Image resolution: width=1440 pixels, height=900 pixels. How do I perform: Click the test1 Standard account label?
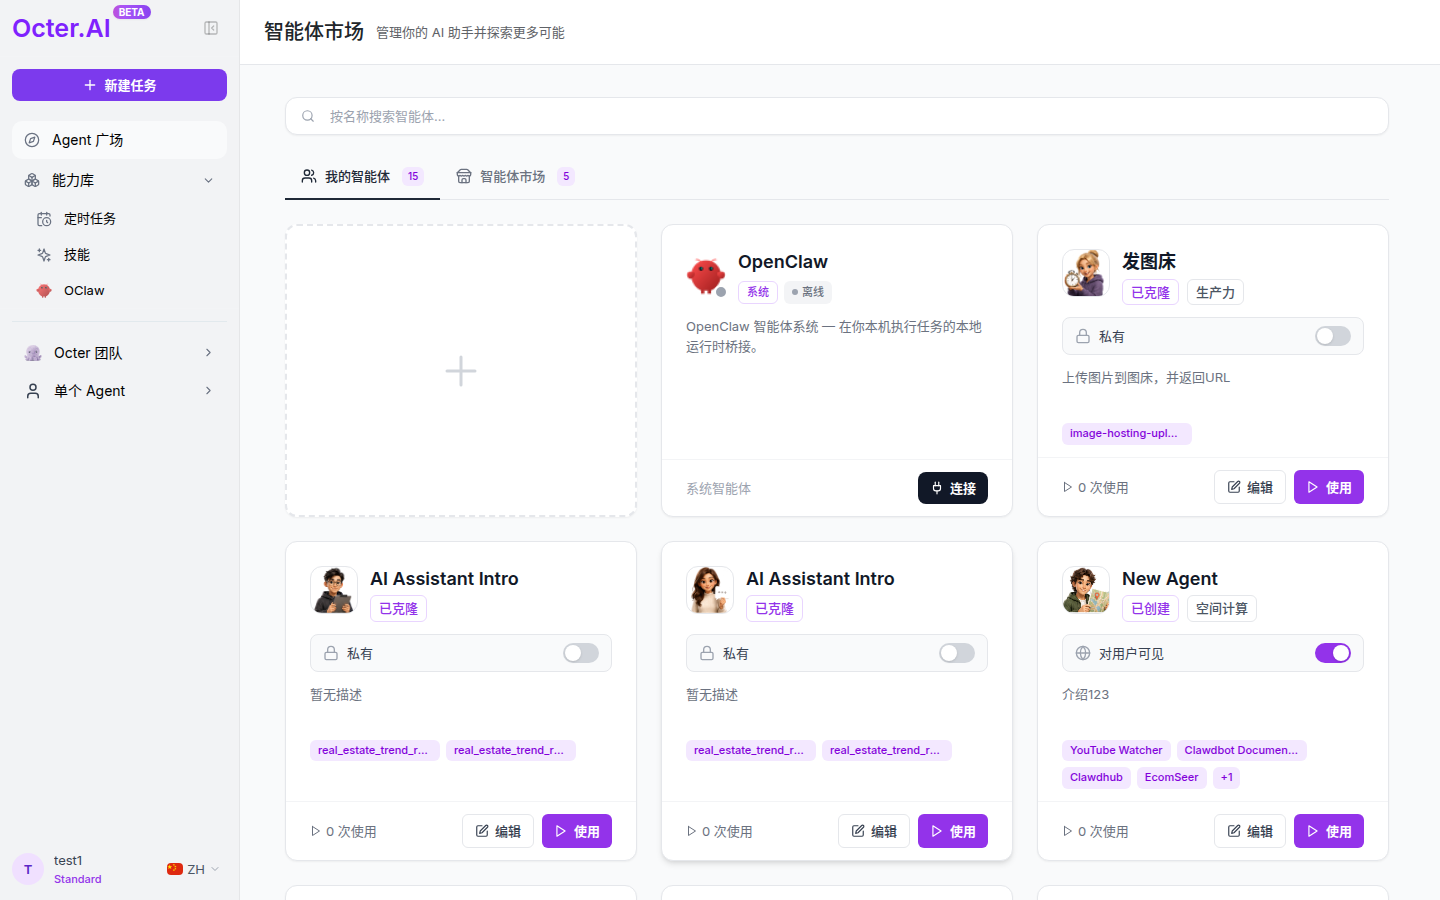click(x=77, y=869)
